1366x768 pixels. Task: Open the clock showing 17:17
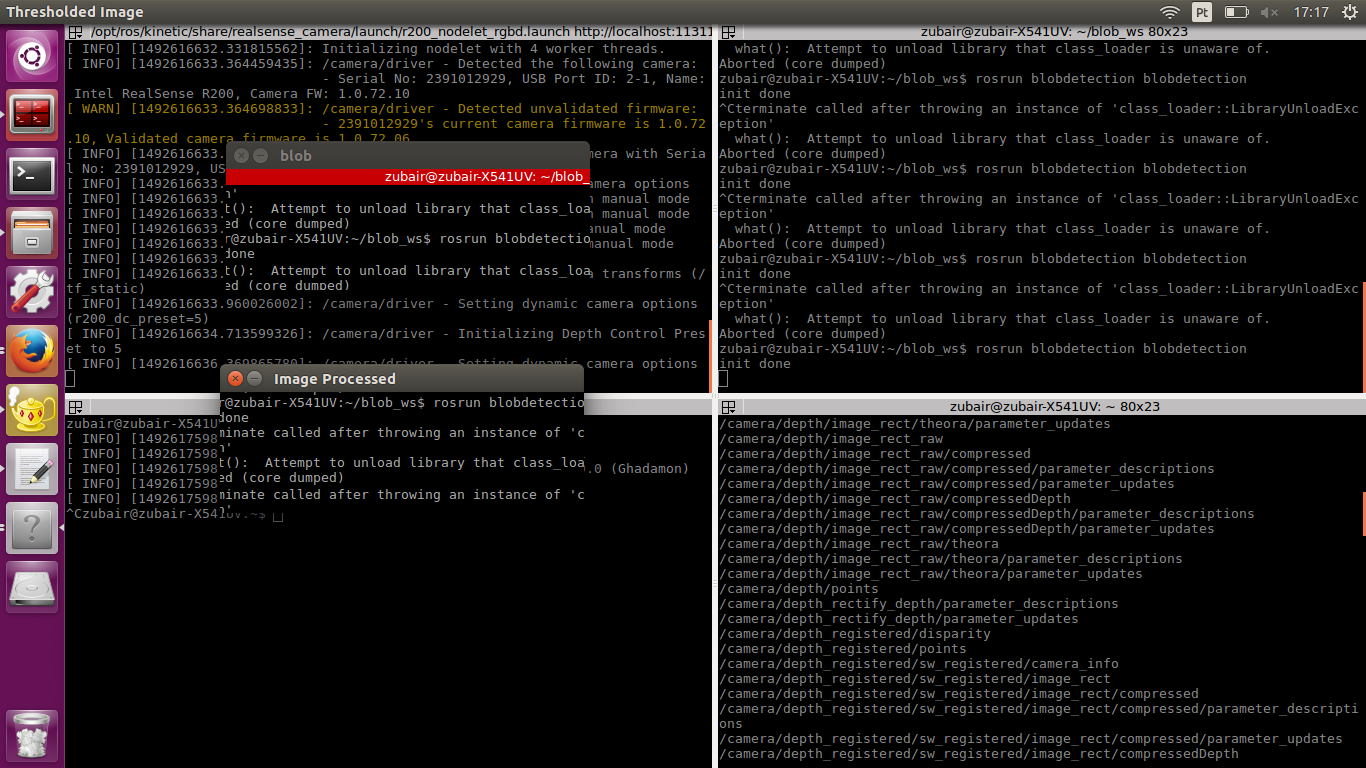(x=1311, y=12)
